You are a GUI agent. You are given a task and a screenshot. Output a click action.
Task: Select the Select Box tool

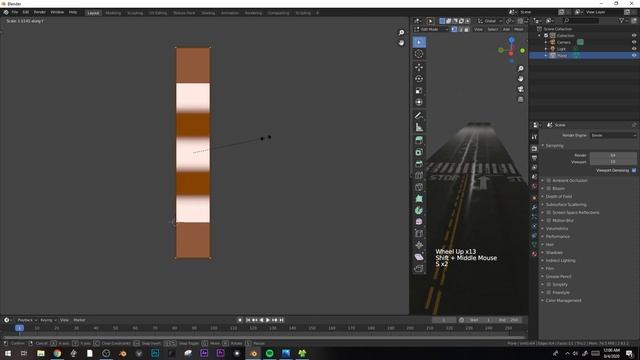(419, 42)
